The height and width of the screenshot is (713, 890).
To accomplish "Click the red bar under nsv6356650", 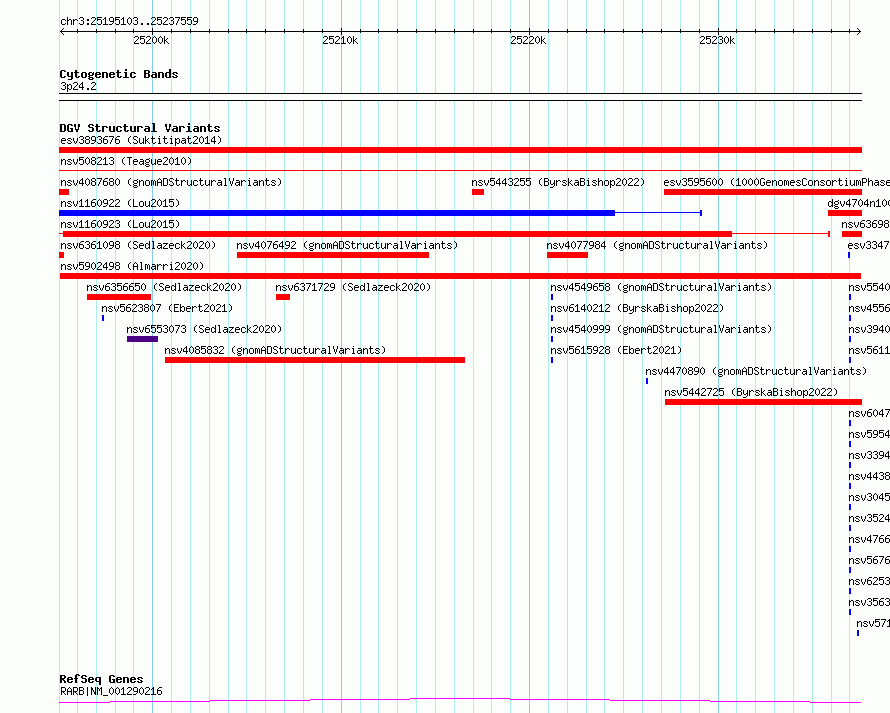I will click(x=119, y=297).
